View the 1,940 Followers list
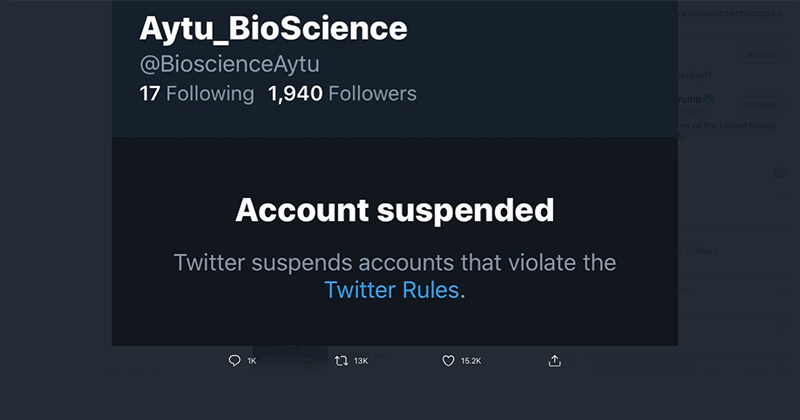This screenshot has width=800, height=420. [342, 94]
